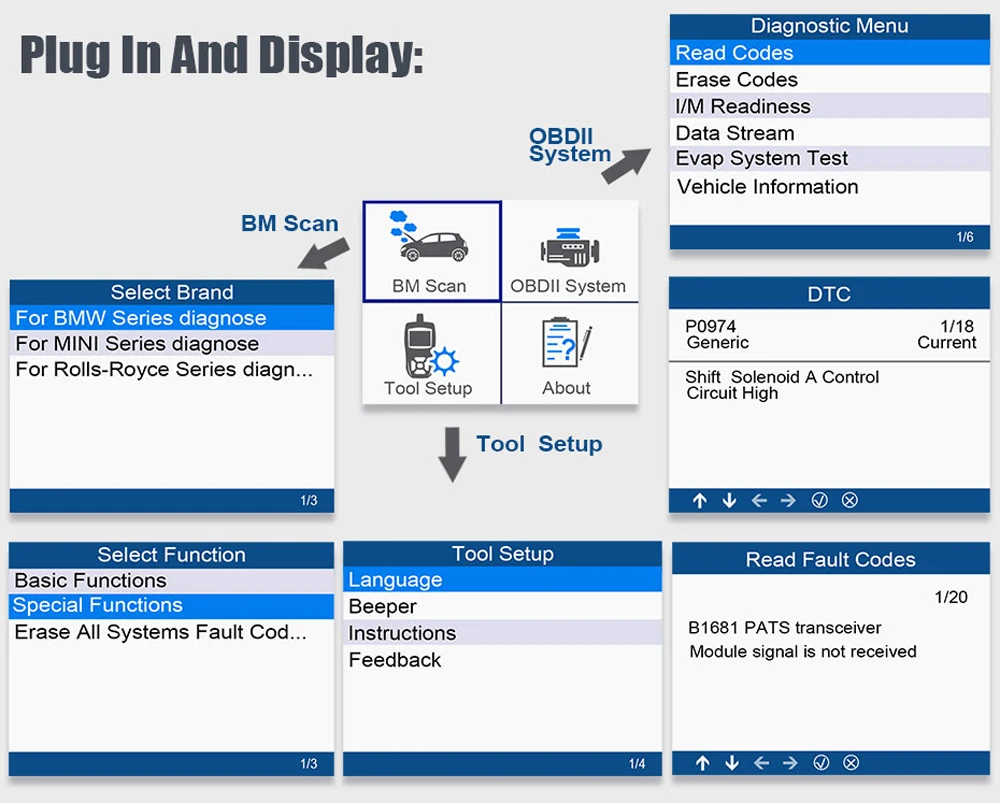The height and width of the screenshot is (803, 1000).
Task: Select Special Functions row
Action: click(x=172, y=605)
